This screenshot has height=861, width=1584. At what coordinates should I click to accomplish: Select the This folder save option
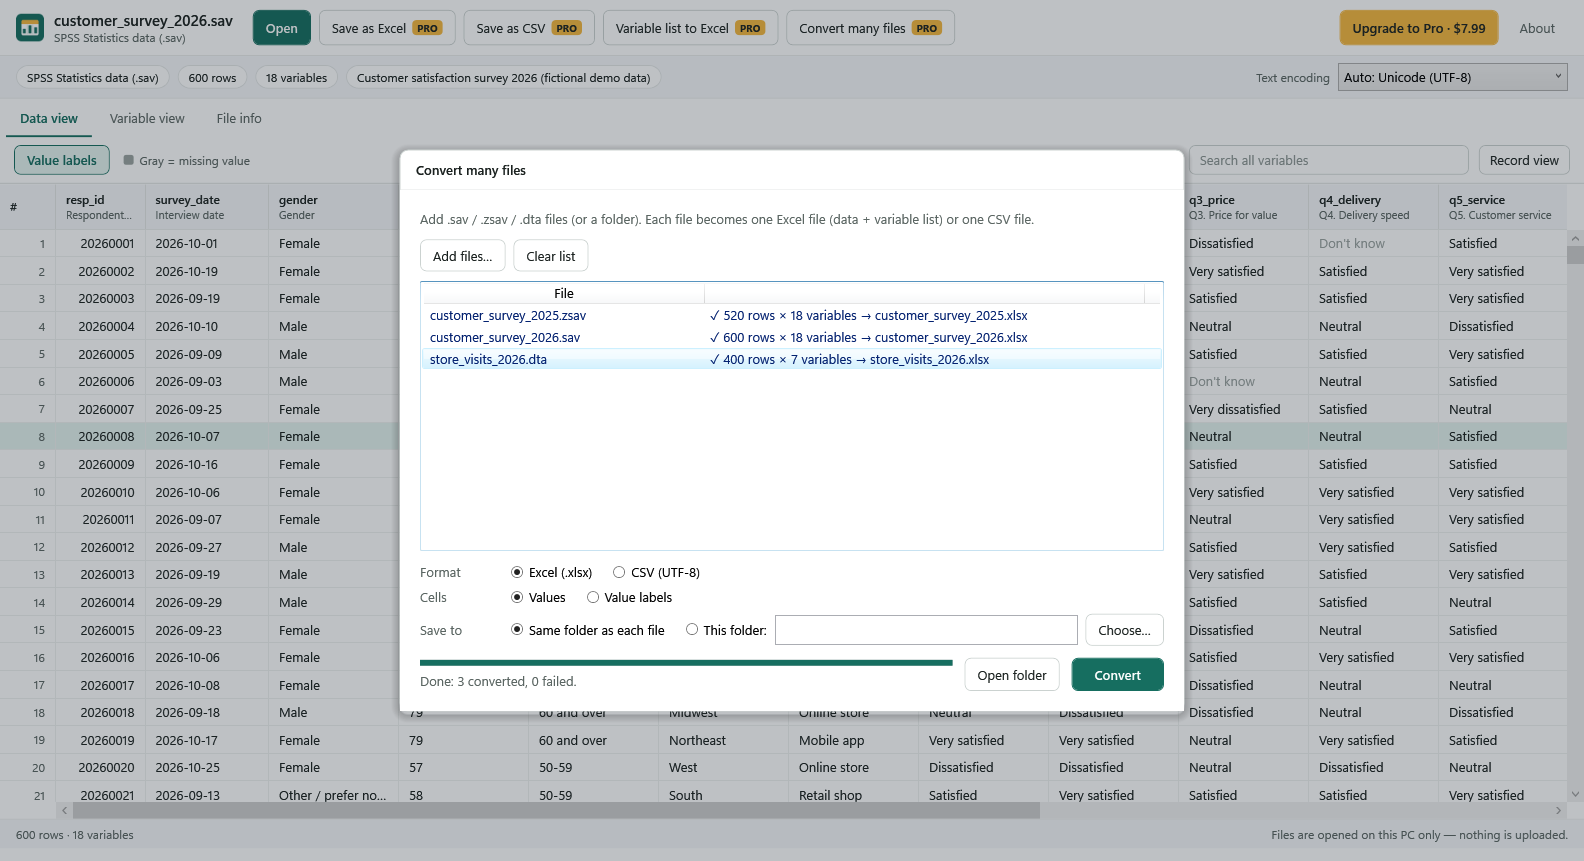(x=726, y=630)
